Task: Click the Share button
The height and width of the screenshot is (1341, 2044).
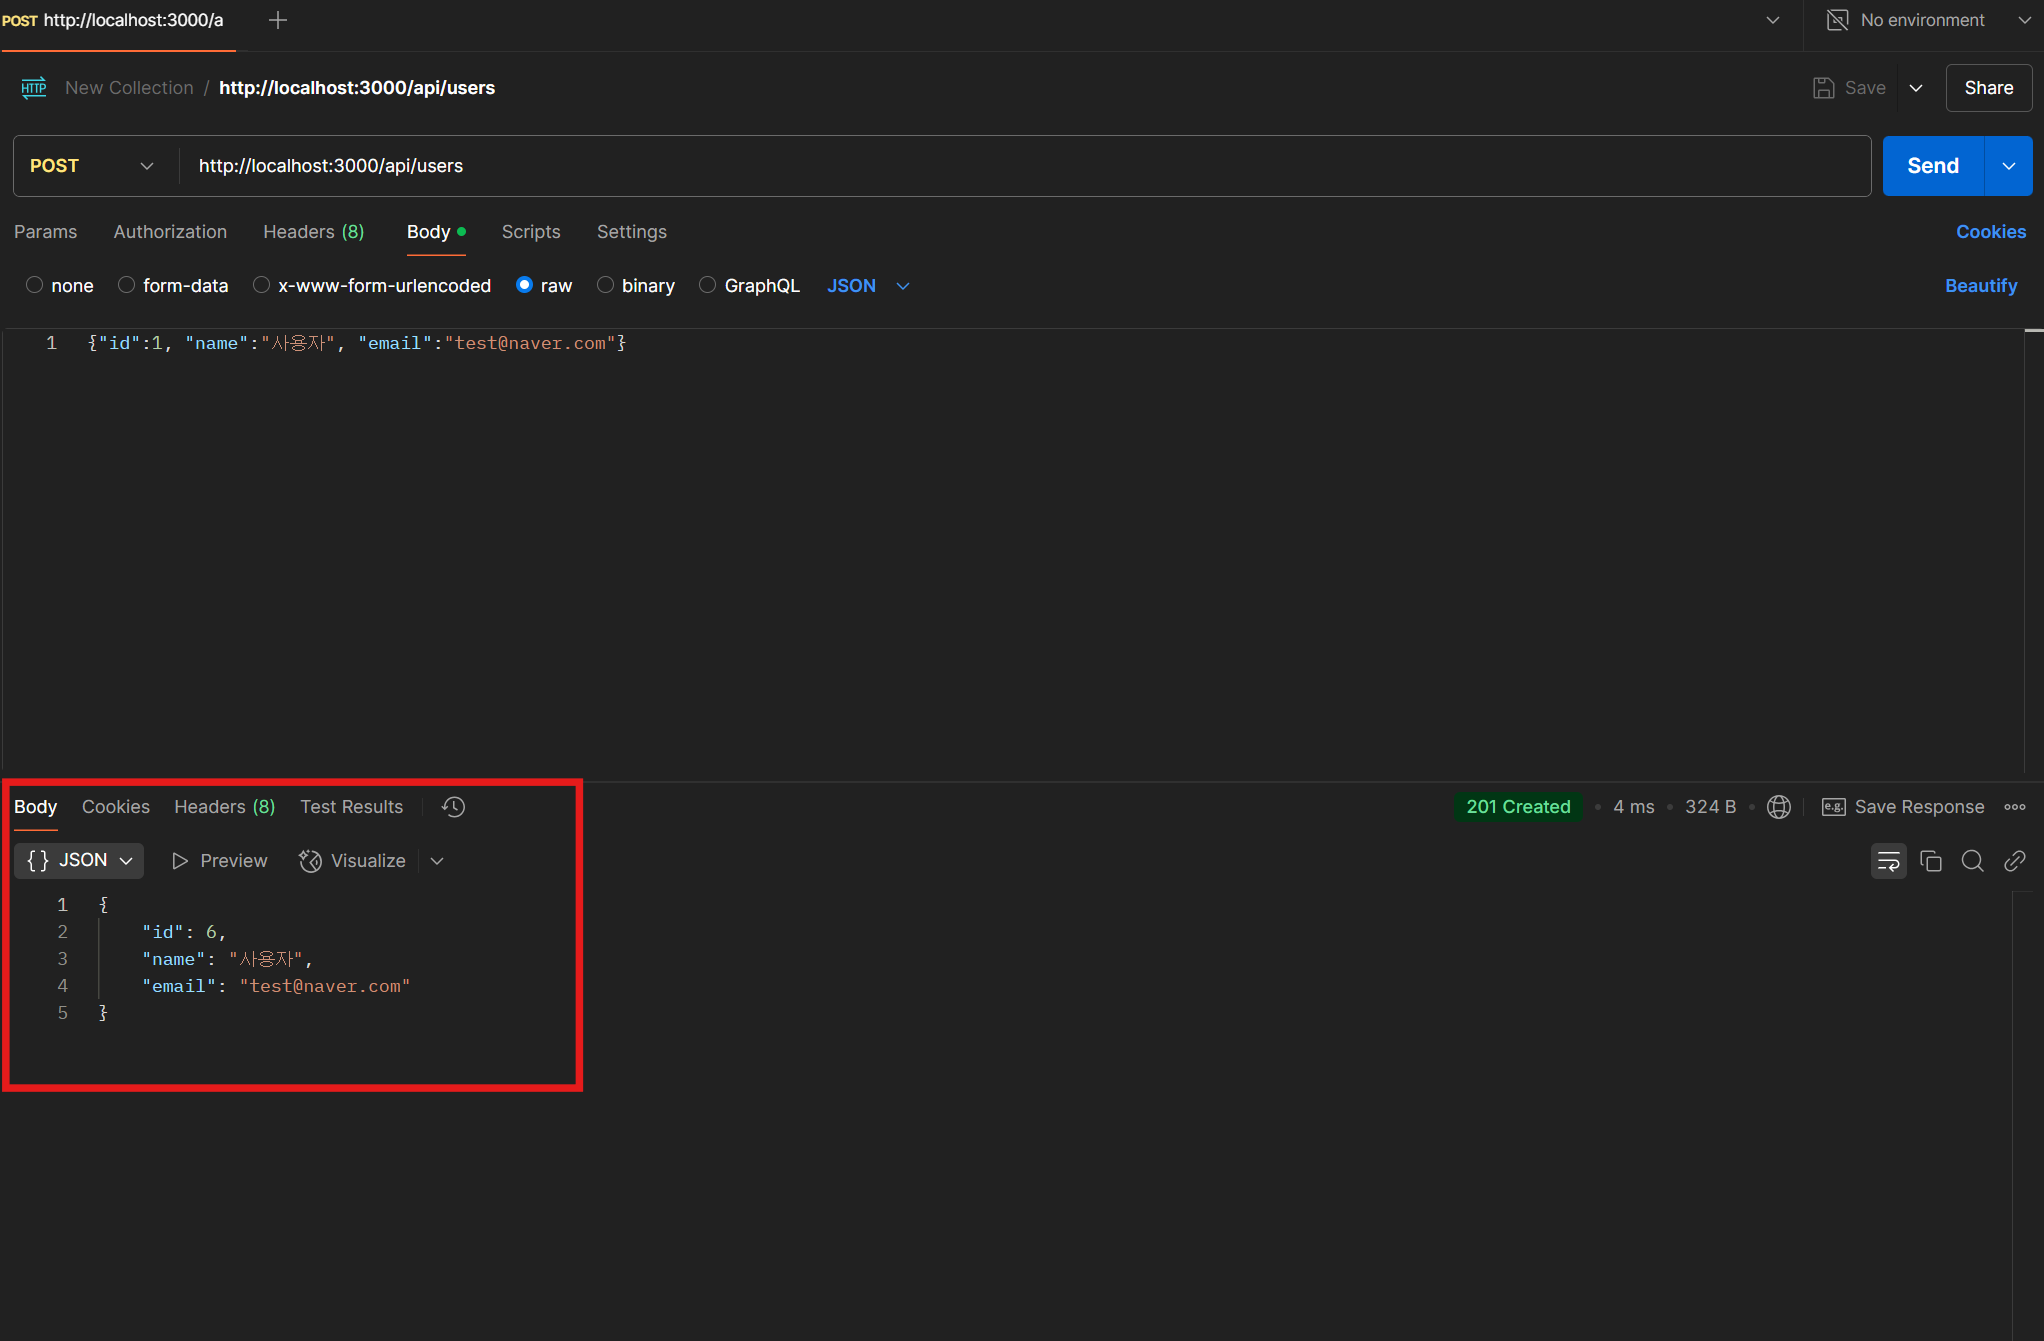Action: click(x=1989, y=88)
